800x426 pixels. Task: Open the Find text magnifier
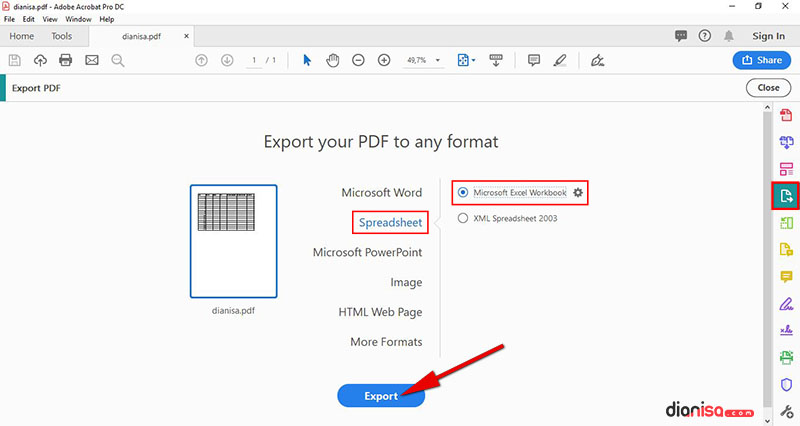(118, 60)
